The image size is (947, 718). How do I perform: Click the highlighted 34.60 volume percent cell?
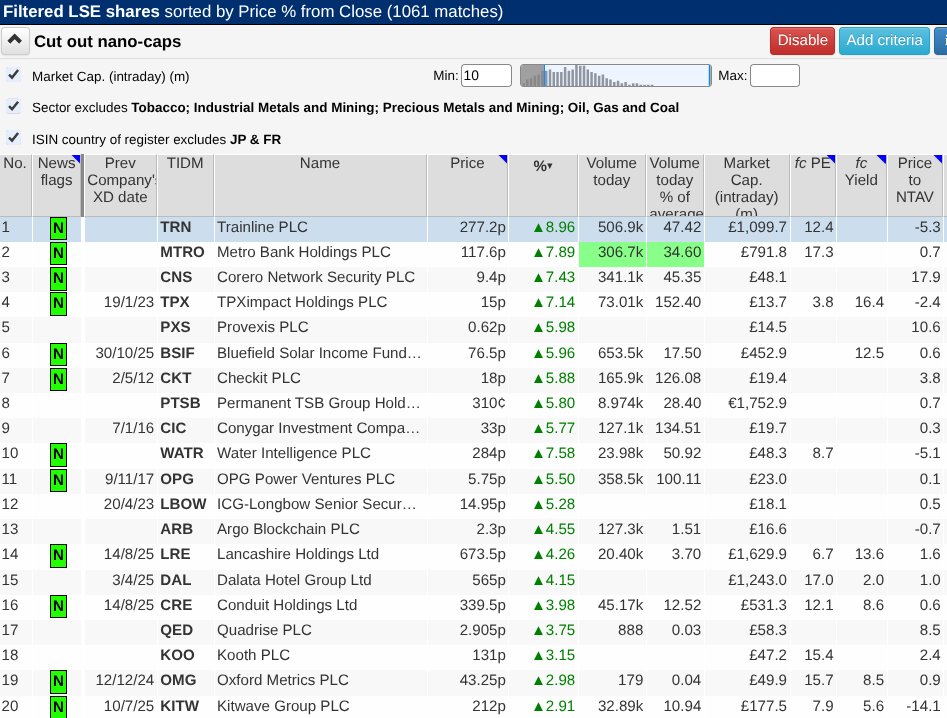[675, 254]
